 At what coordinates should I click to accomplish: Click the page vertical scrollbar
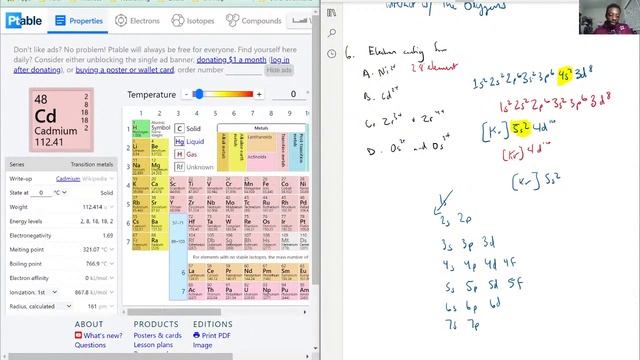[x=316, y=151]
